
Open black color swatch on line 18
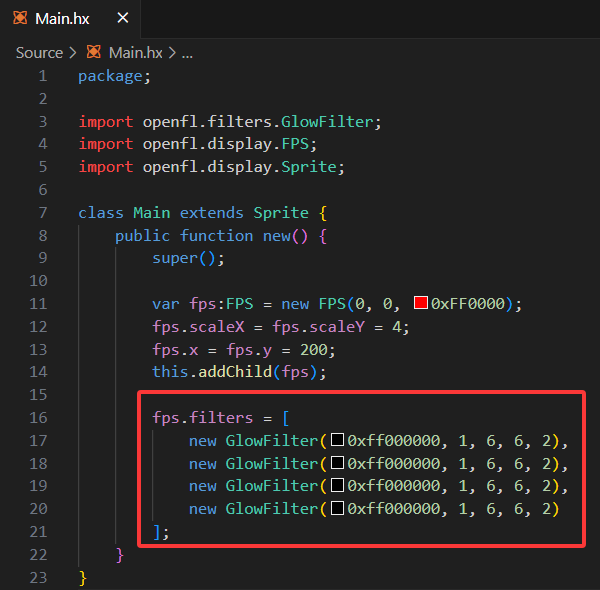coord(337,462)
